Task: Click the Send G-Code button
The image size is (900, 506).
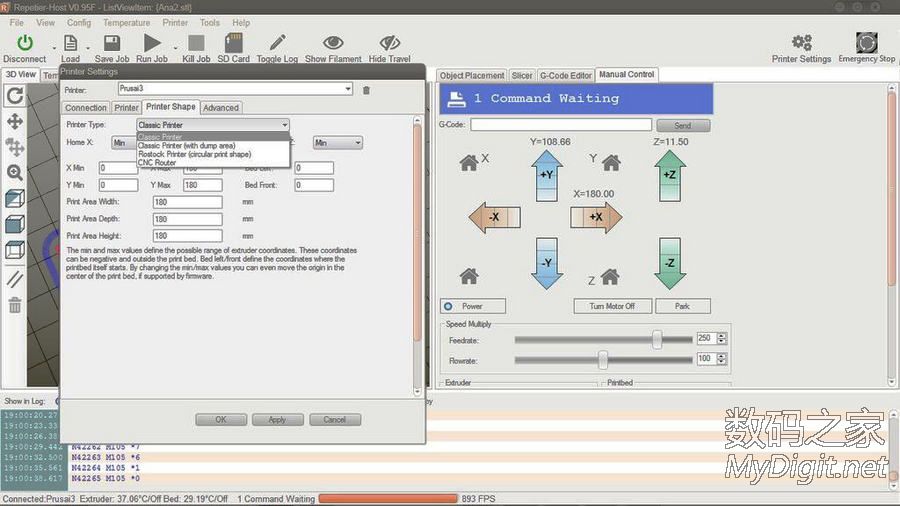Action: click(683, 126)
